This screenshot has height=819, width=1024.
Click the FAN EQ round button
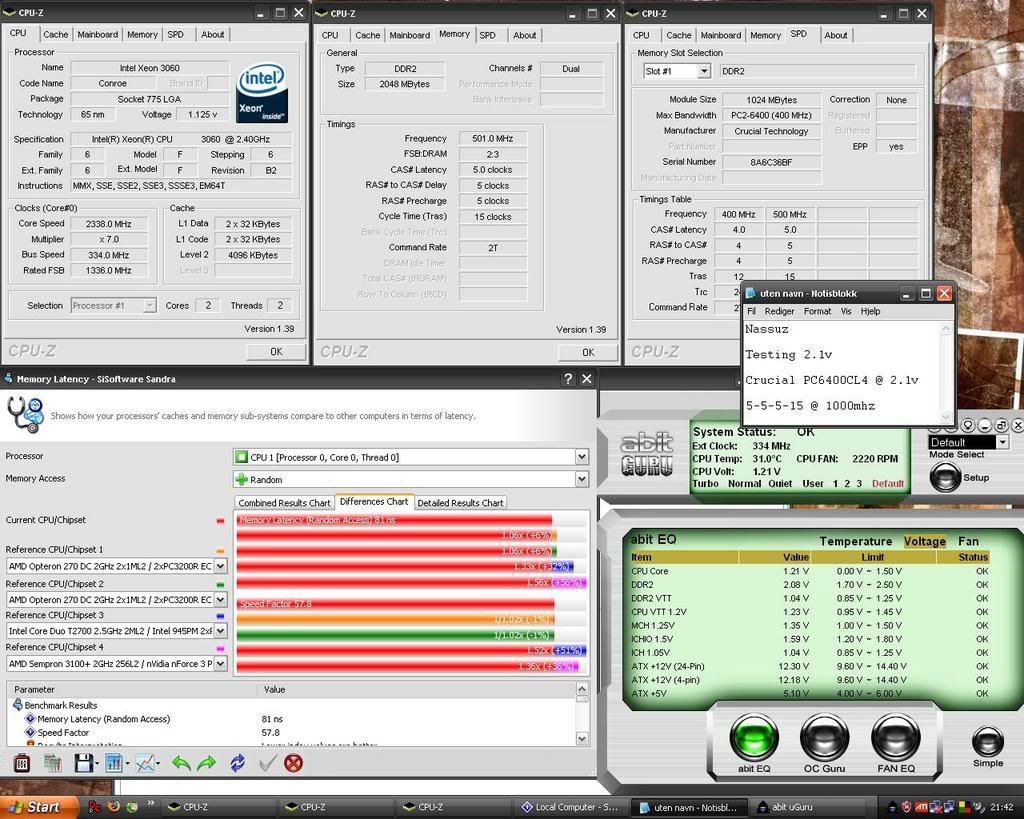tap(896, 737)
